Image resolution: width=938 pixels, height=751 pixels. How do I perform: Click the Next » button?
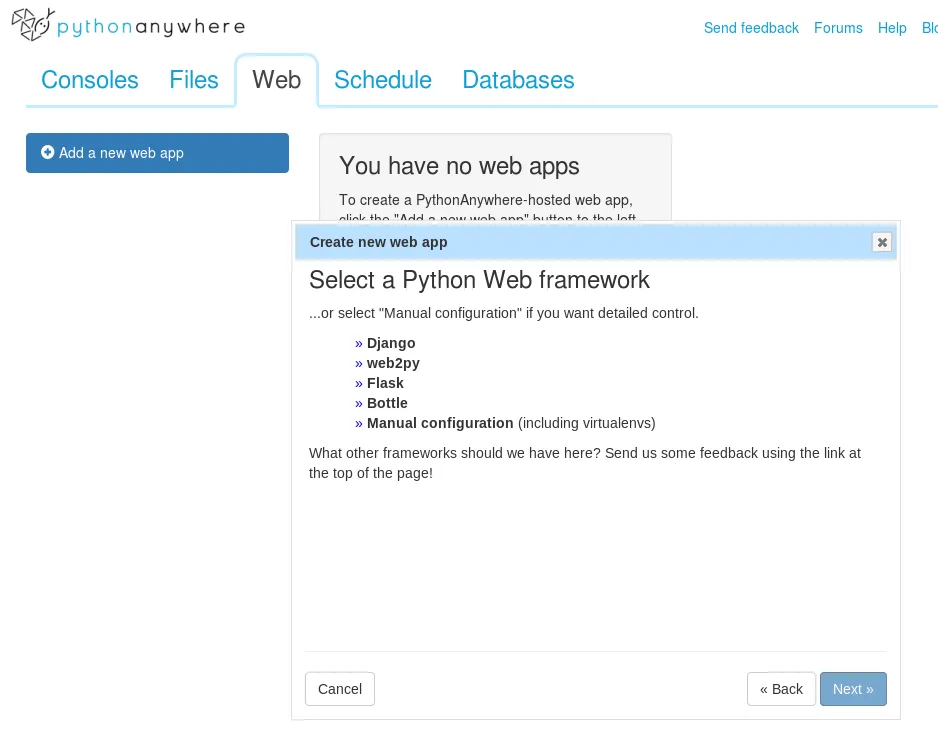[x=853, y=689]
